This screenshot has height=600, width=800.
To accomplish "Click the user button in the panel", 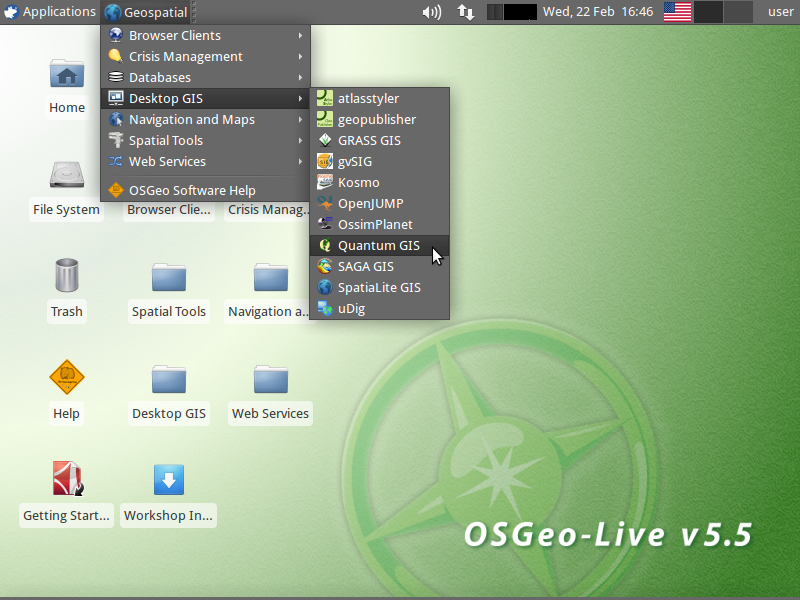I will click(x=780, y=12).
